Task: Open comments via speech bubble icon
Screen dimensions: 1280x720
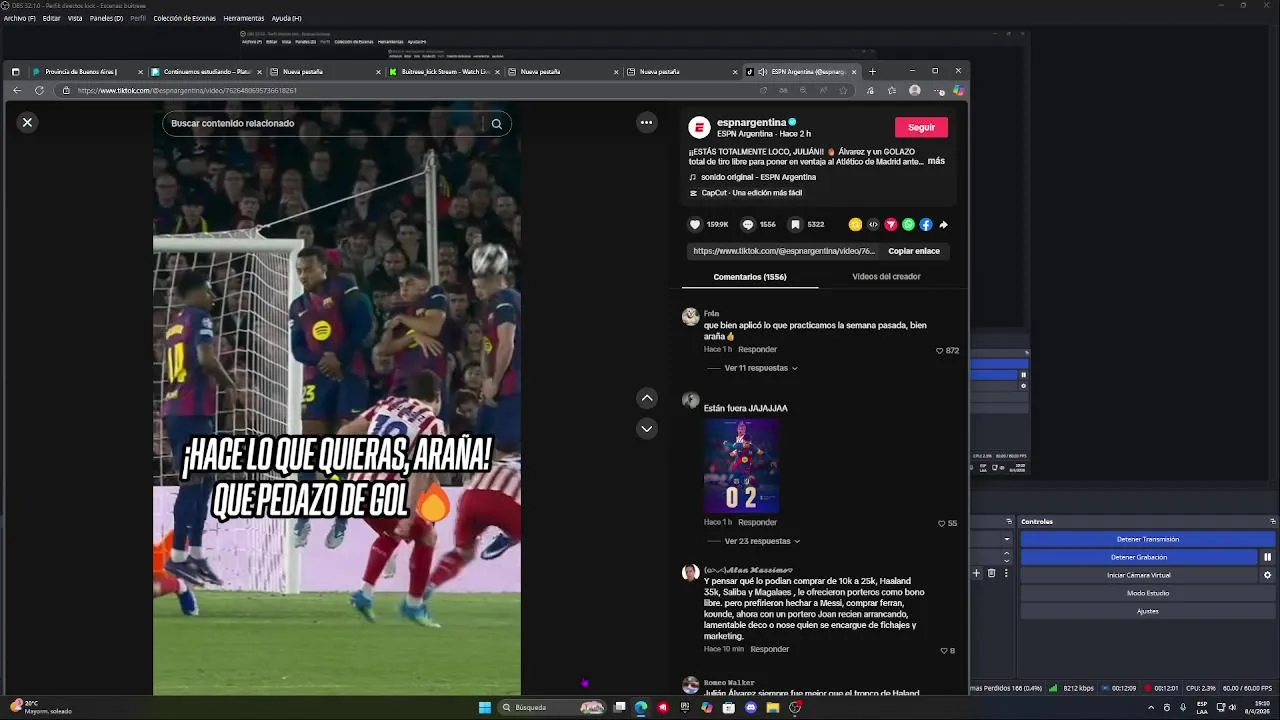Action: [747, 225]
